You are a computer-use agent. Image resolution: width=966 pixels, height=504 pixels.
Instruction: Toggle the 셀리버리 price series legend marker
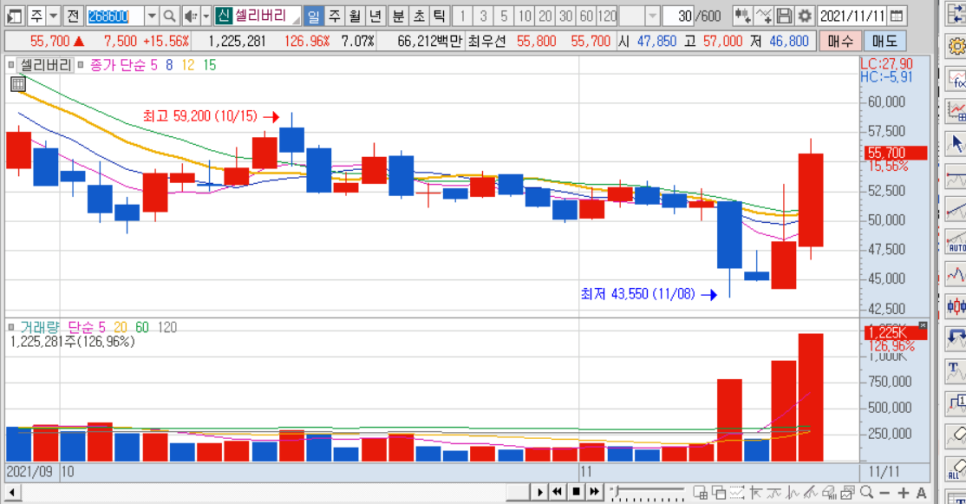[x=10, y=64]
